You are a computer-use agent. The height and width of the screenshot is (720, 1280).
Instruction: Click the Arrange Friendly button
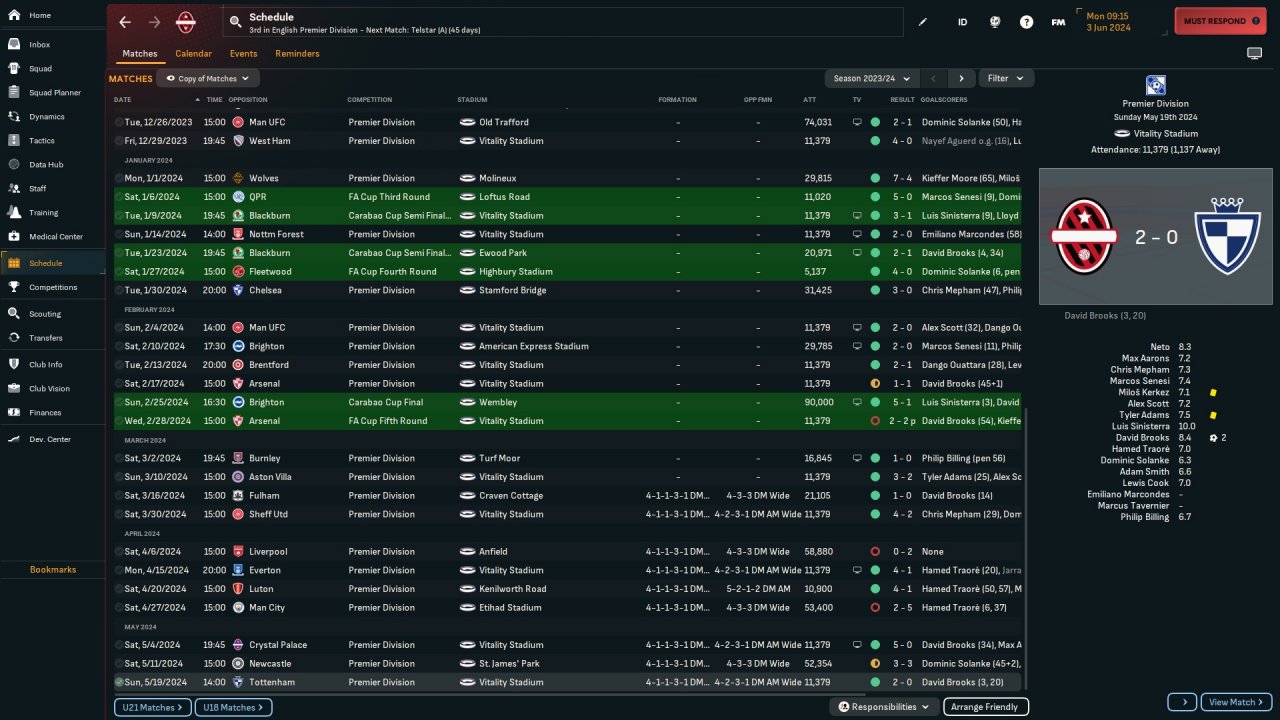pyautogui.click(x=984, y=707)
